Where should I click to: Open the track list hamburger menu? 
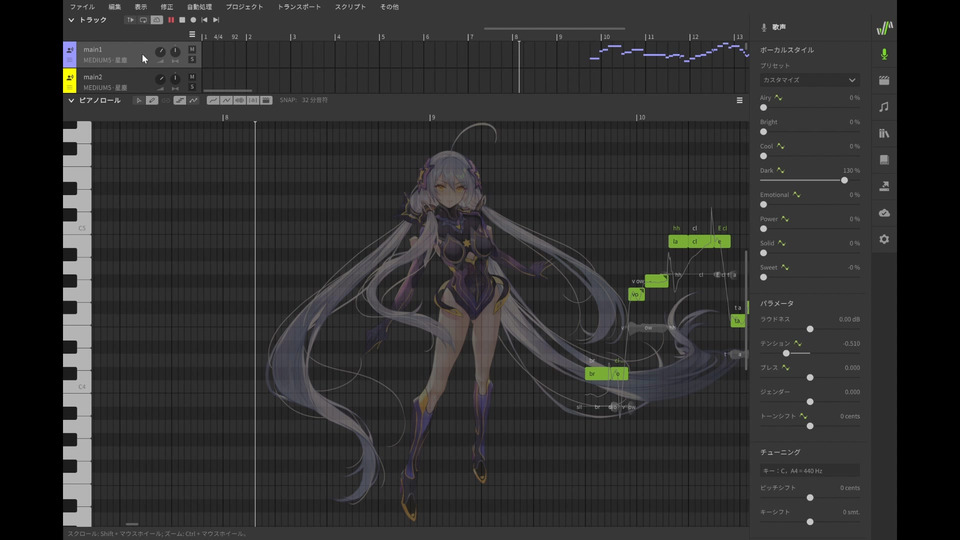(x=192, y=34)
